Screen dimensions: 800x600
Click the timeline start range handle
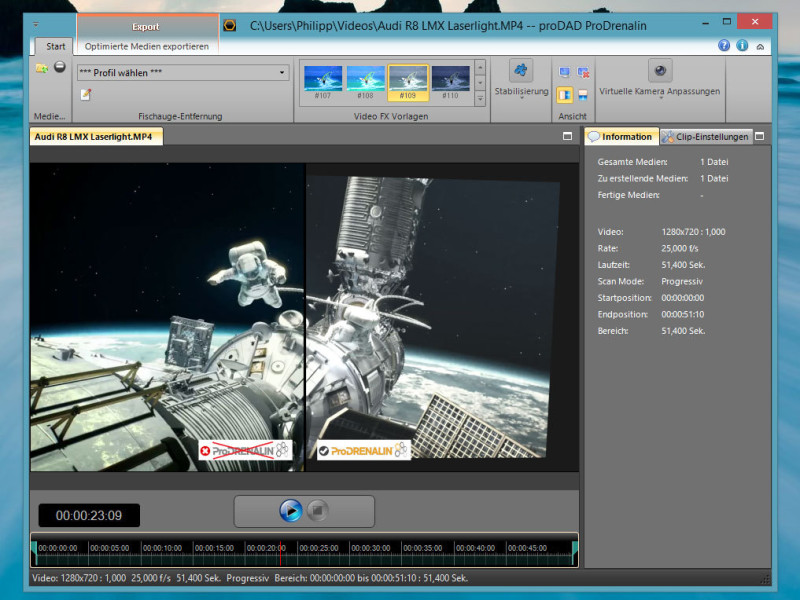coord(35,553)
